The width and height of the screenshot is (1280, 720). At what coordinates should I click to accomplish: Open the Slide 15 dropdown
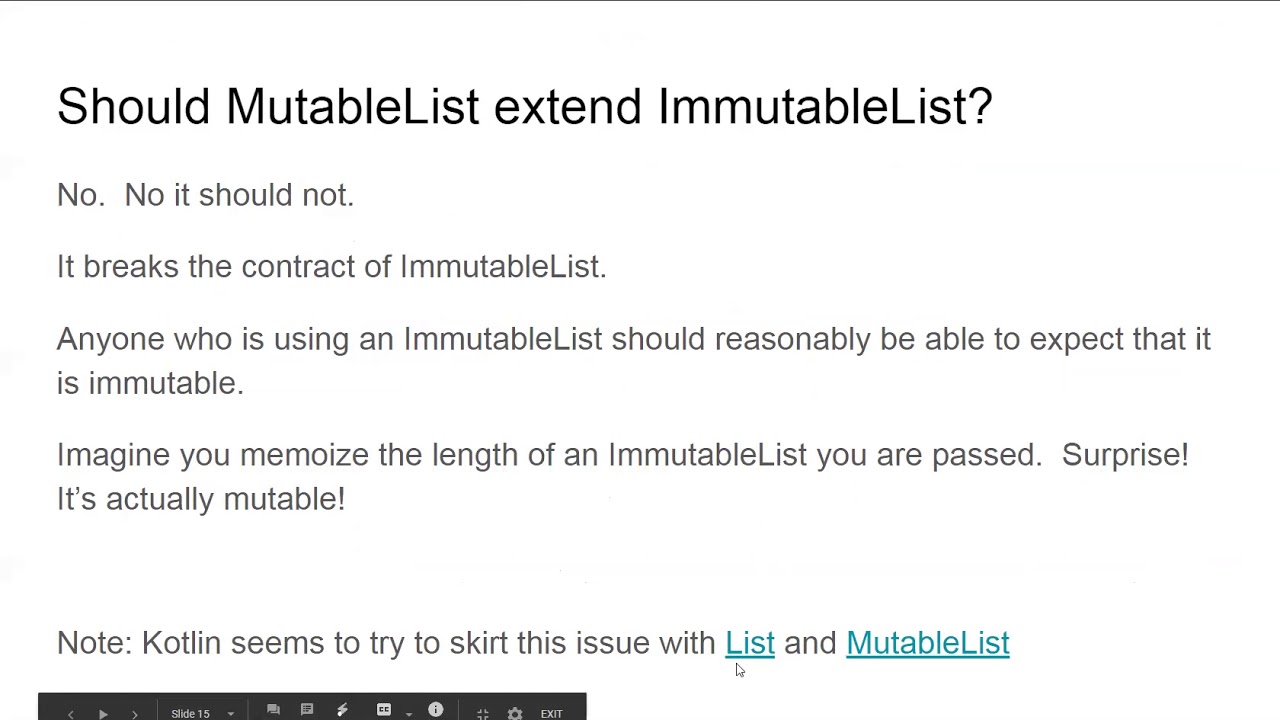[202, 713]
